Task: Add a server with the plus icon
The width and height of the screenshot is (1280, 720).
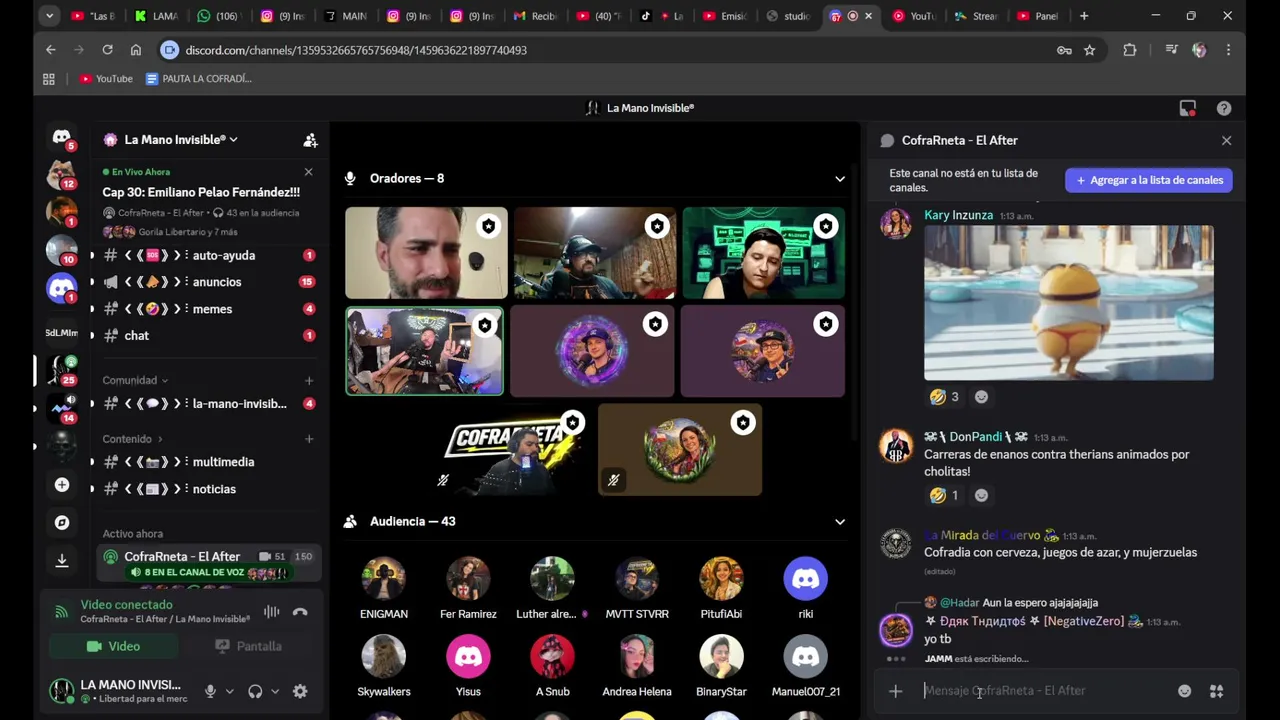Action: pos(62,485)
